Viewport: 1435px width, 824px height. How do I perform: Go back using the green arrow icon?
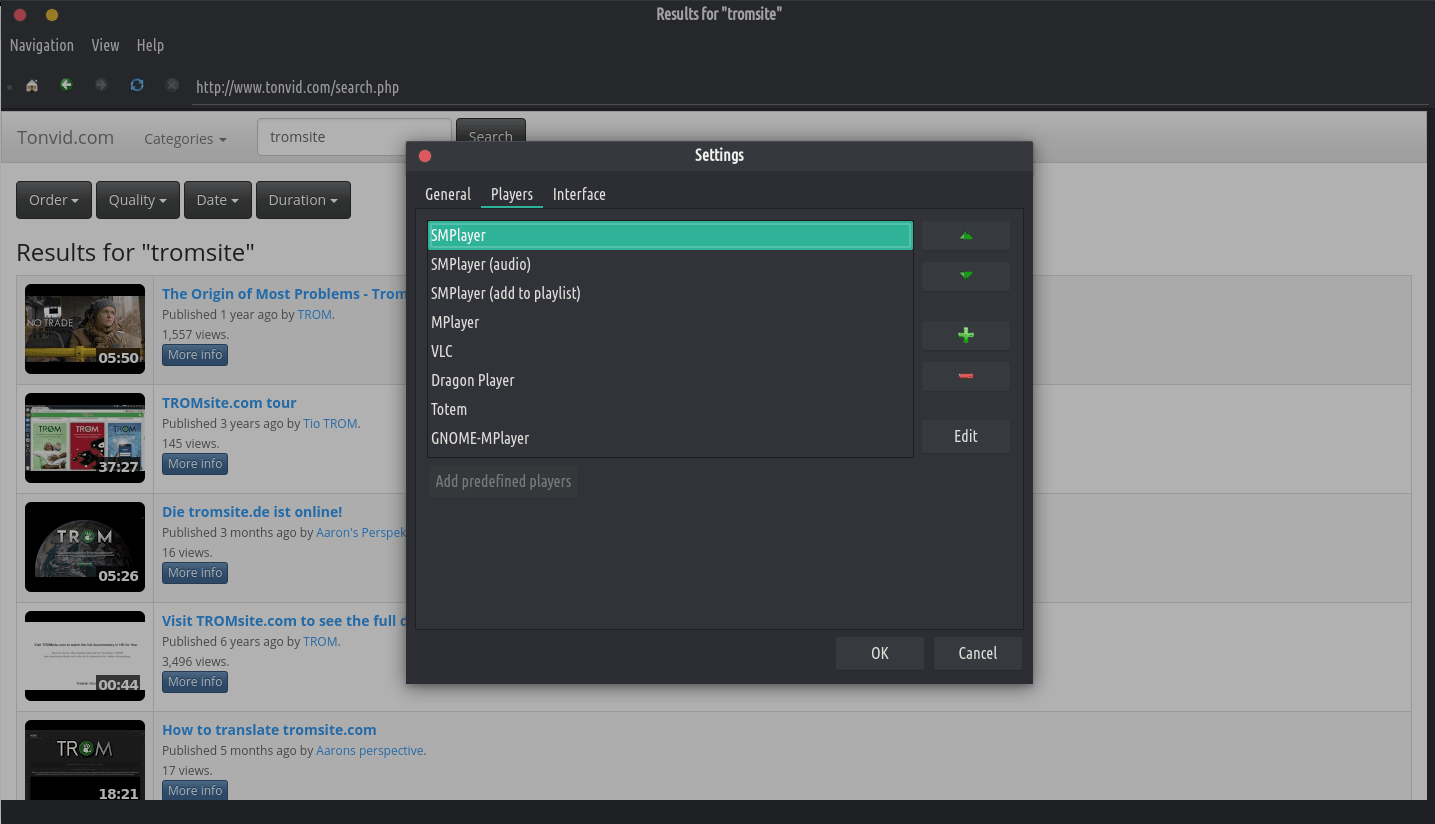tap(66, 86)
